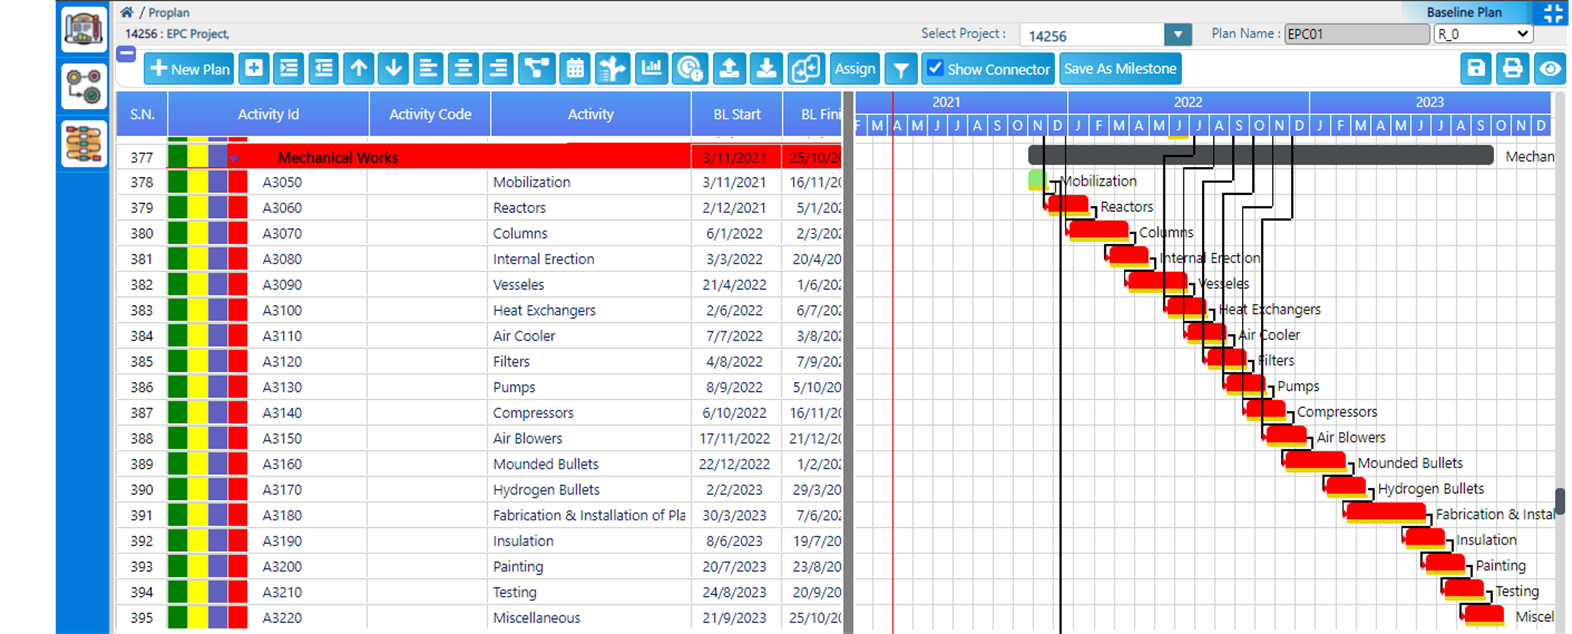The image size is (1572, 634).
Task: Click the indent activity icon
Action: click(x=289, y=68)
